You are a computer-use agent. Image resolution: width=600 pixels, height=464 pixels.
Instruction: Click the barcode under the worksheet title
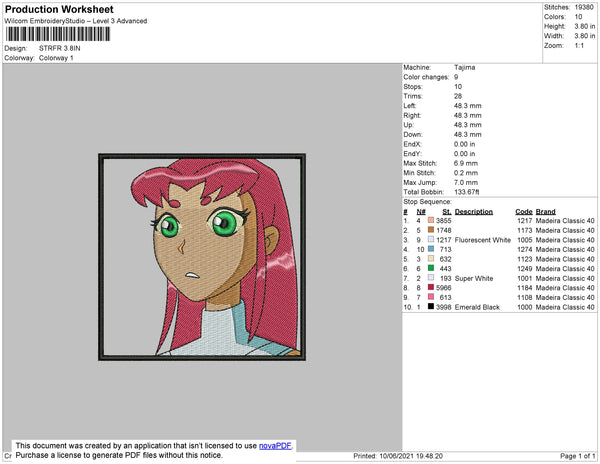coord(58,34)
